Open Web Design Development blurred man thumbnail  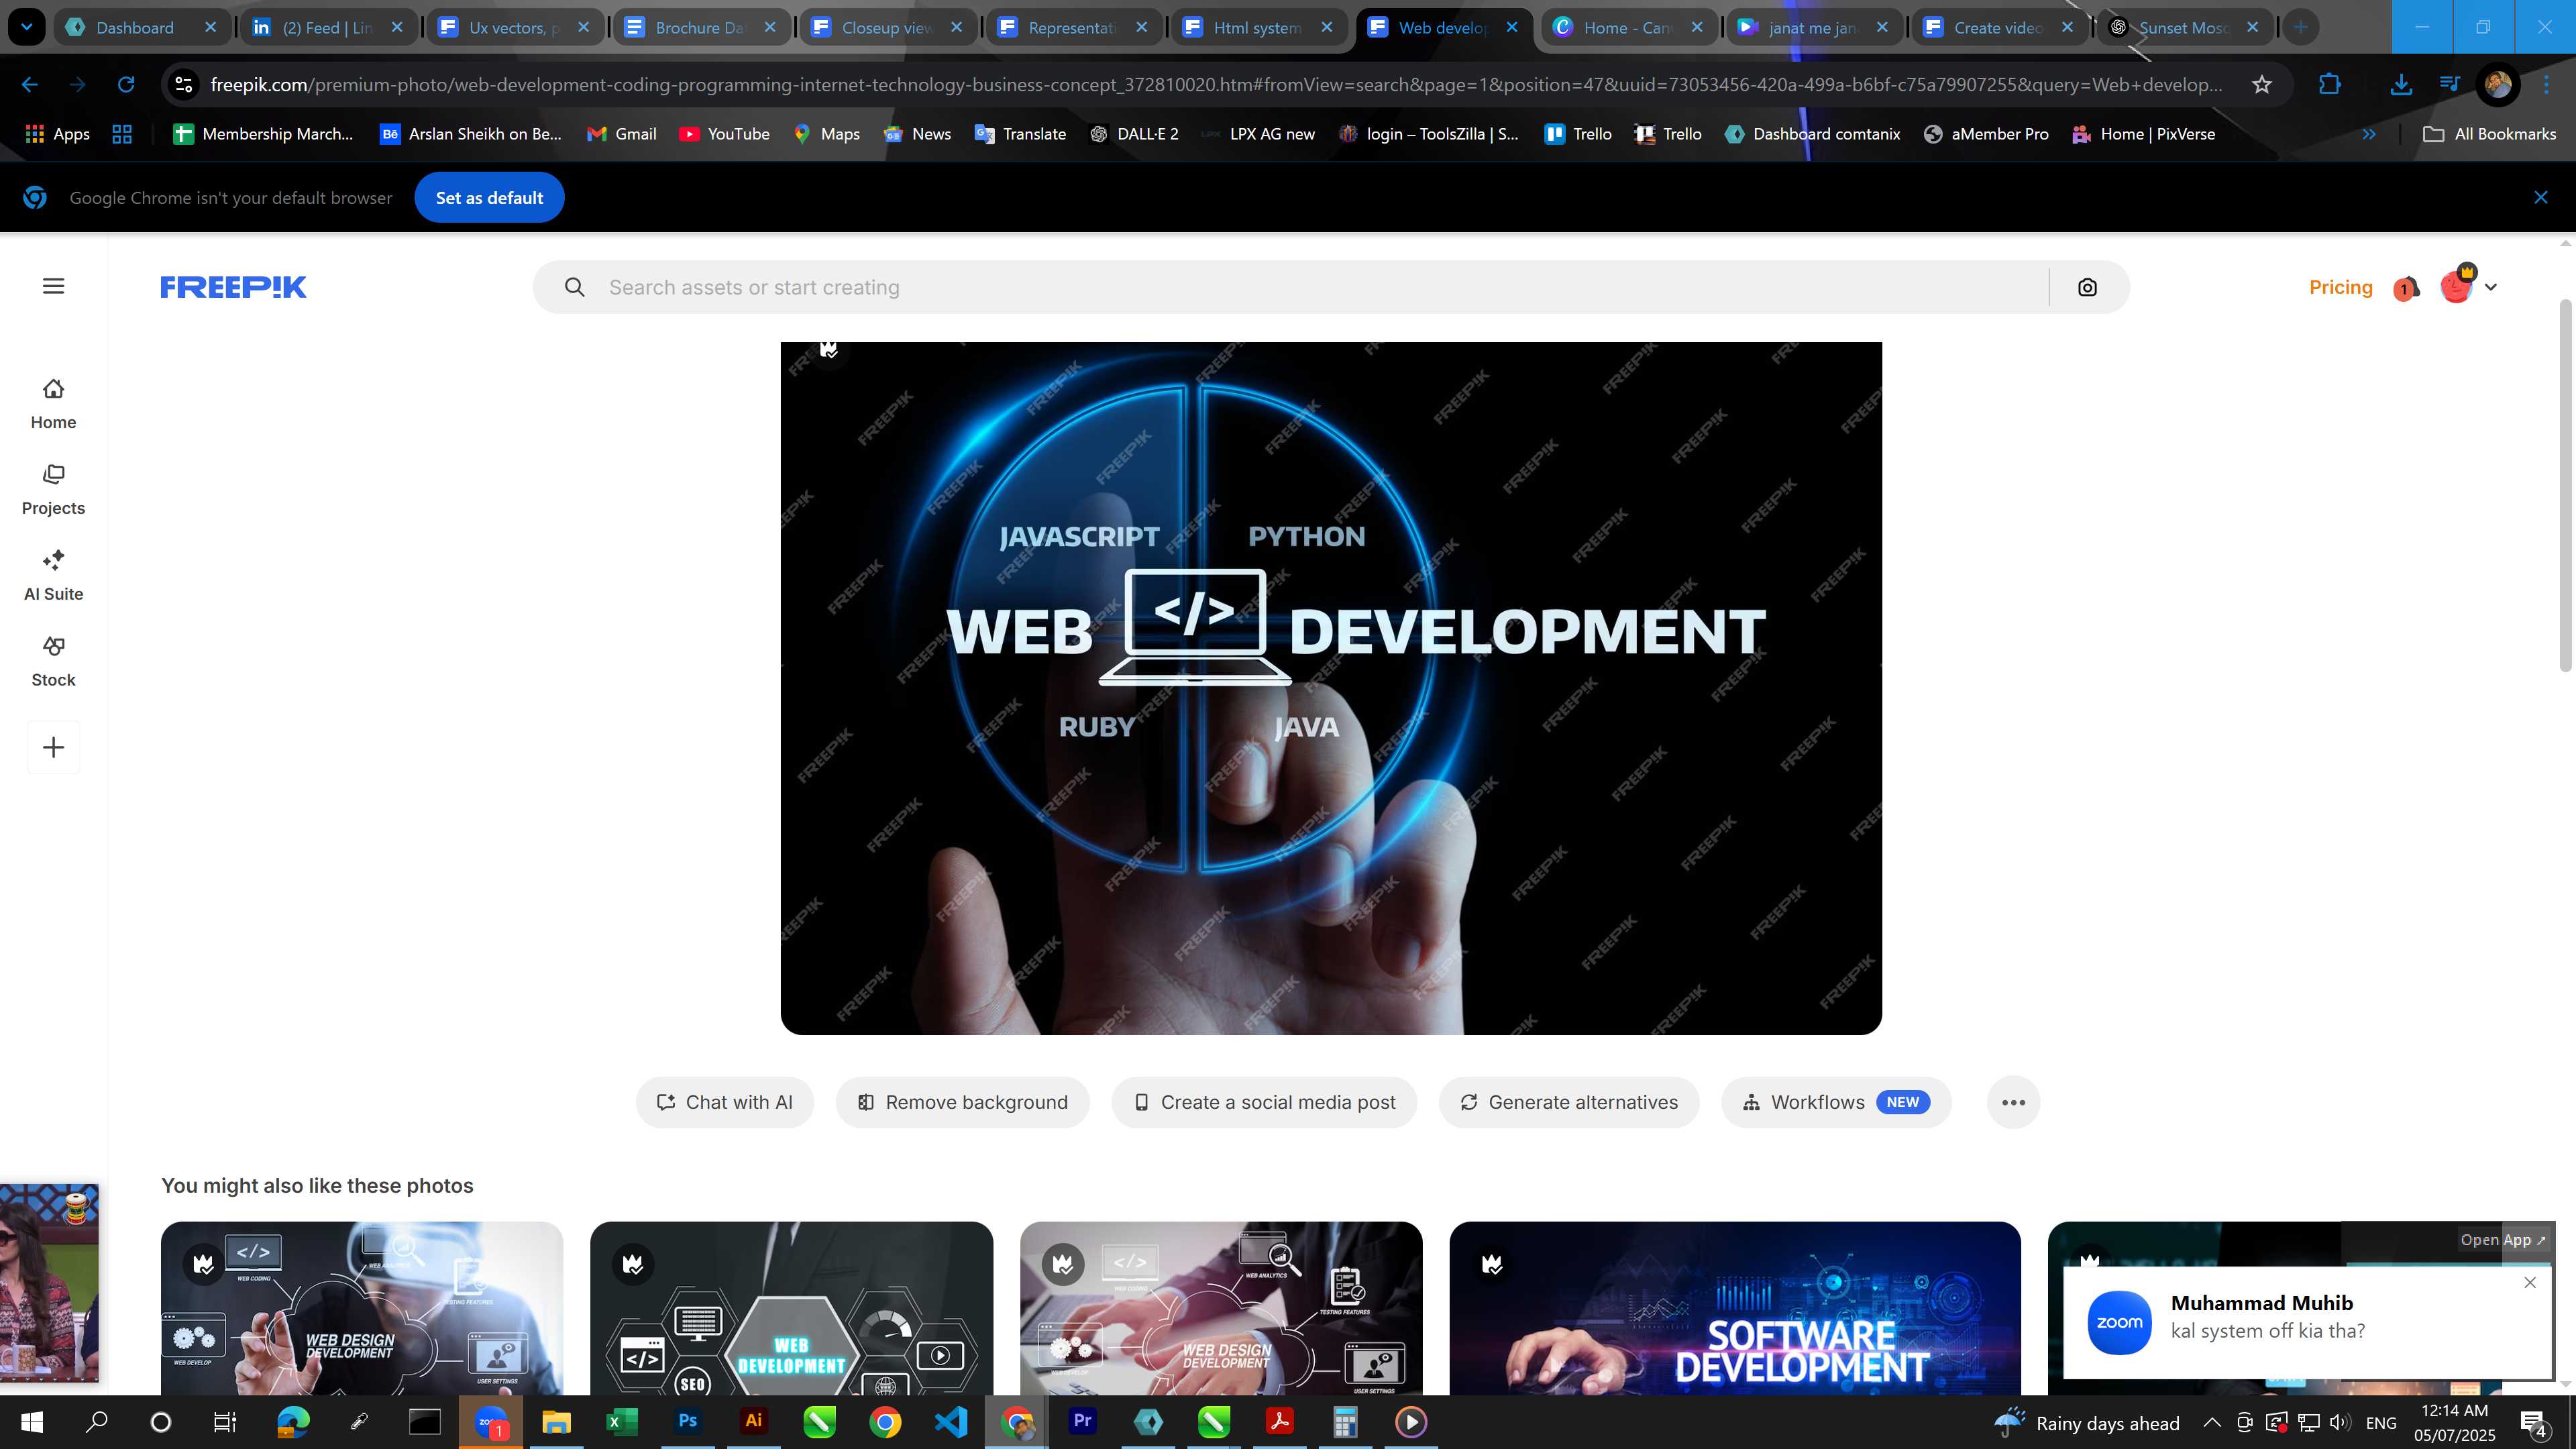coord(362,1308)
